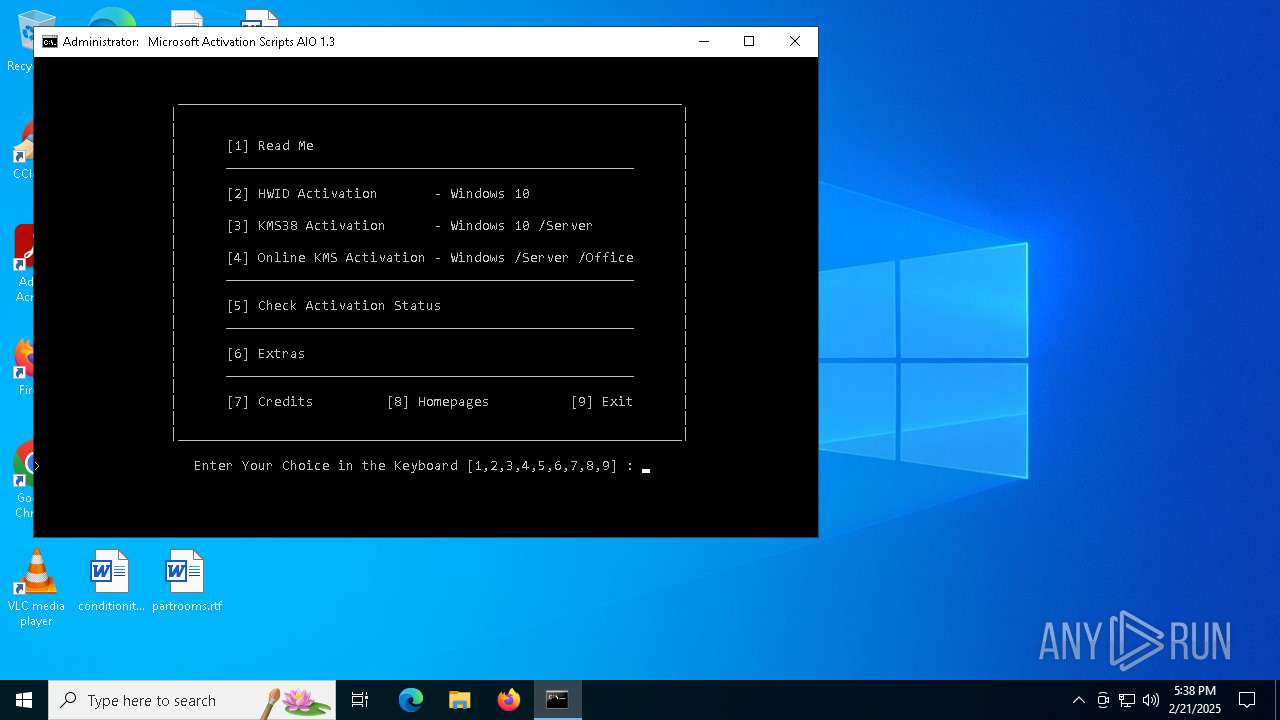Click the [9] Exit entry
Viewport: 1280px width, 720px height.
coord(602,402)
